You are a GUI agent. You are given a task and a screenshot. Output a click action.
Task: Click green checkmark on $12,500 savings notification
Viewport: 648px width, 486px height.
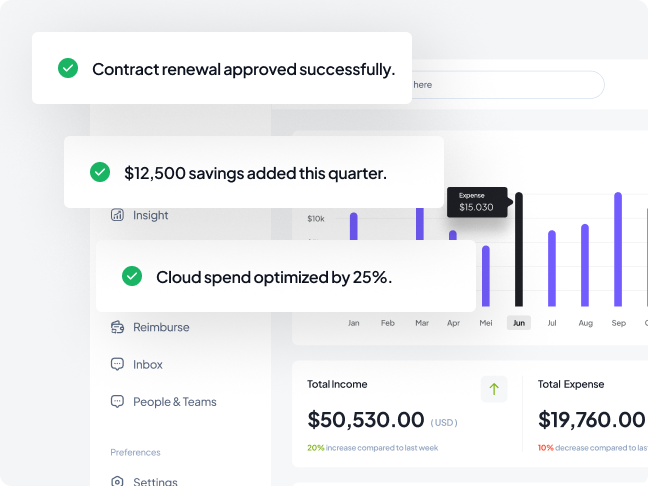[100, 172]
